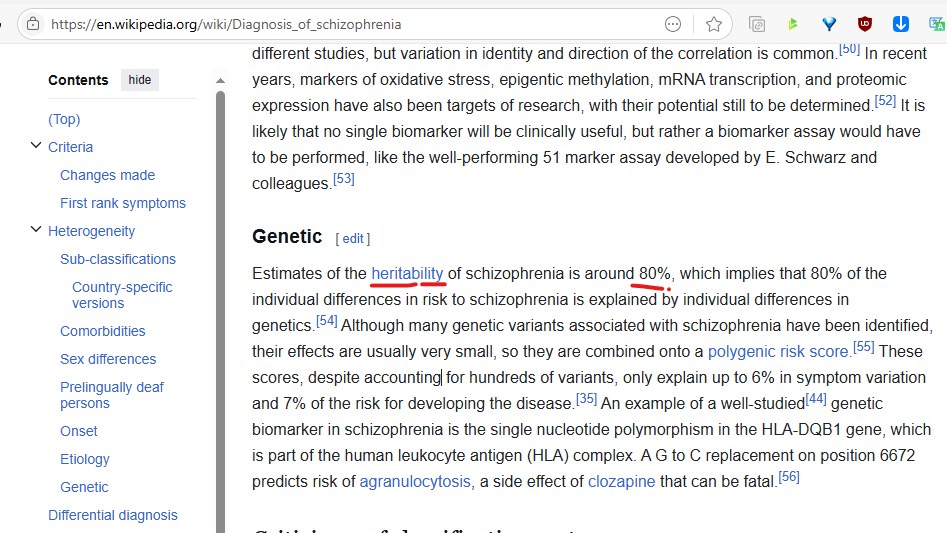
Task: Open the translate page extension icon
Action: [x=936, y=24]
